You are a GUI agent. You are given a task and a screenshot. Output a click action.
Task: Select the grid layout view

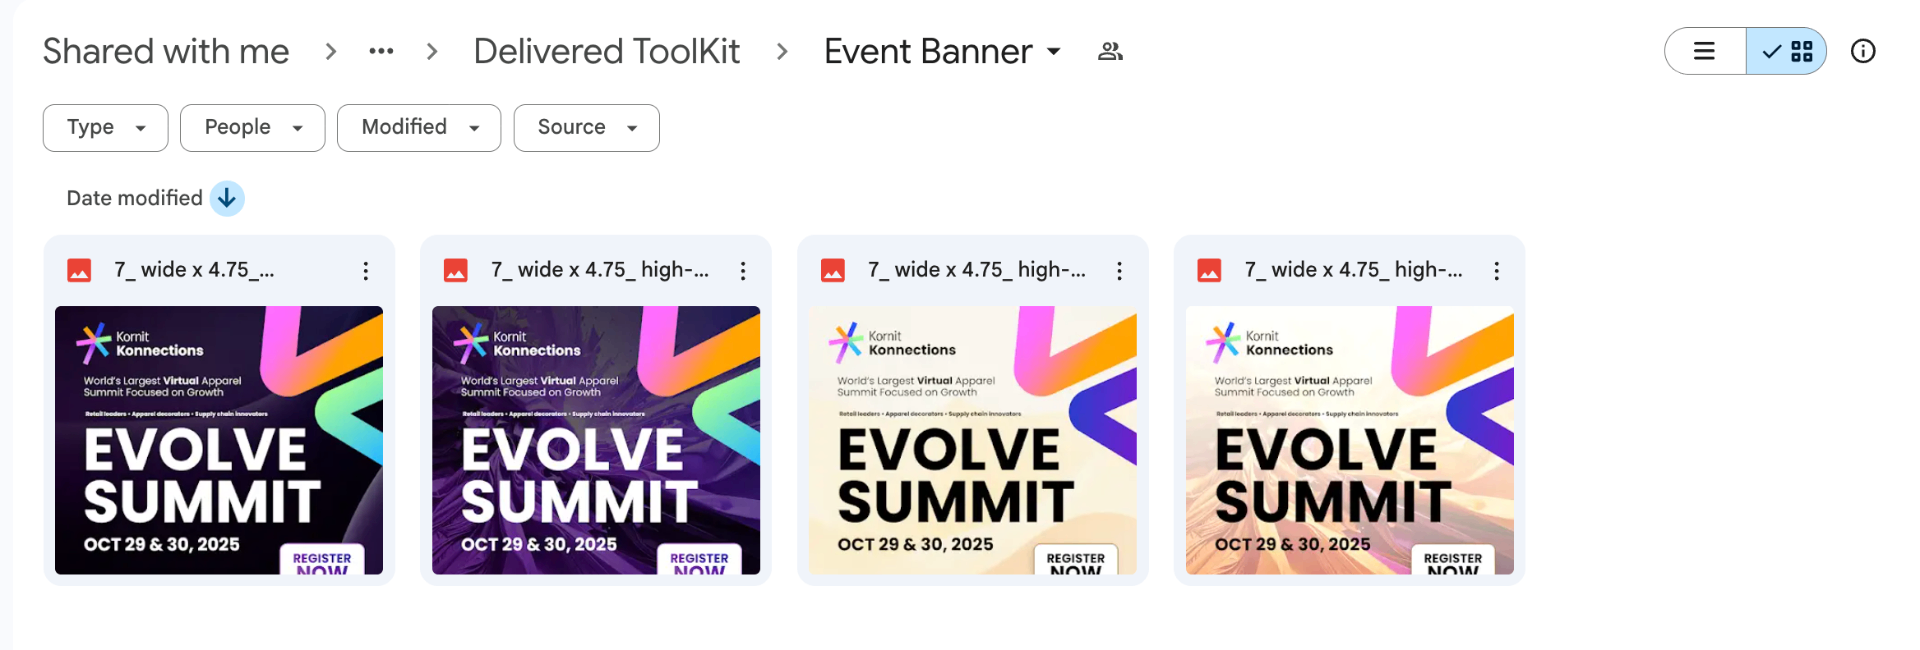[1787, 51]
